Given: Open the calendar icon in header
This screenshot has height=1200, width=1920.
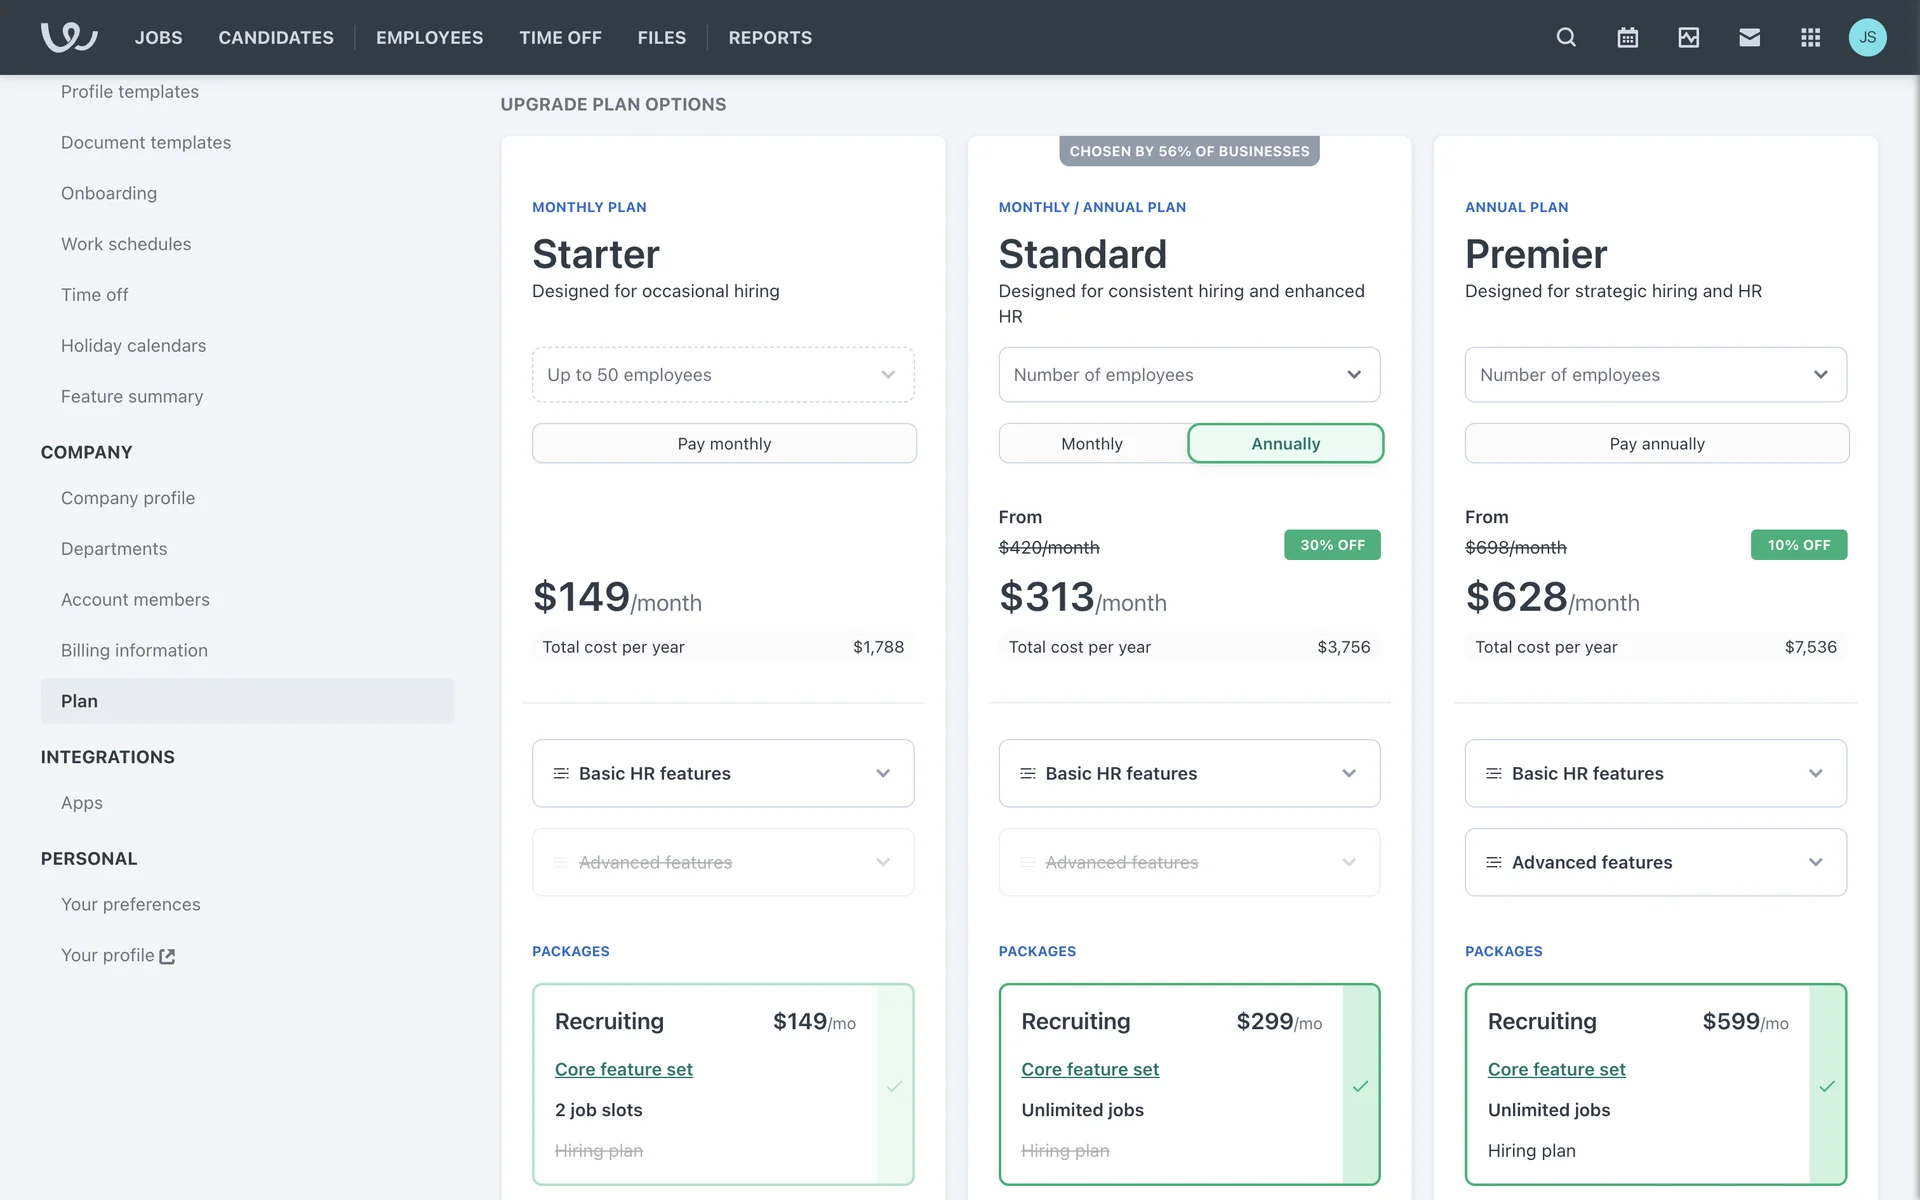Looking at the screenshot, I should 1627,37.
